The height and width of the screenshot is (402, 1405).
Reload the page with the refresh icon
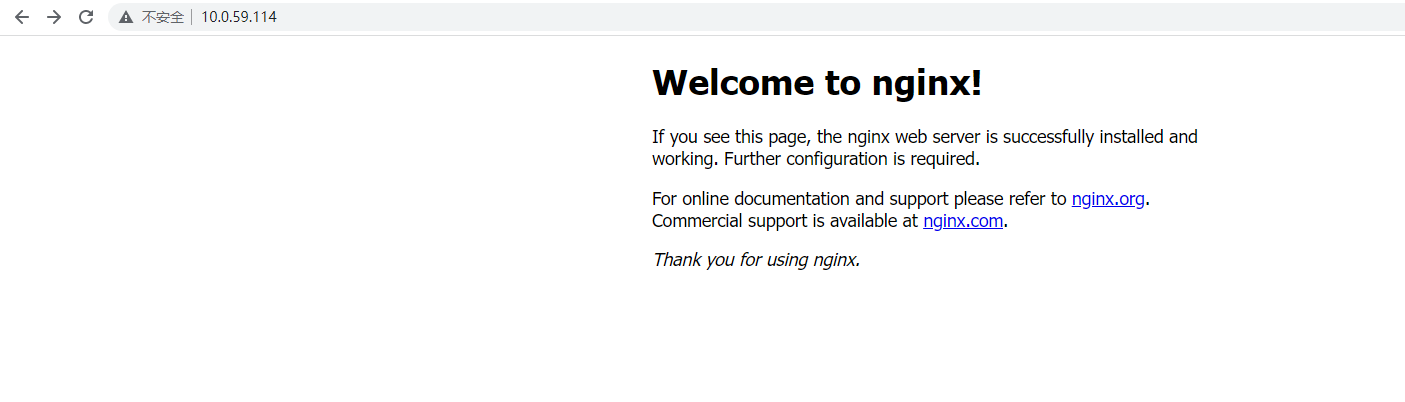point(86,17)
